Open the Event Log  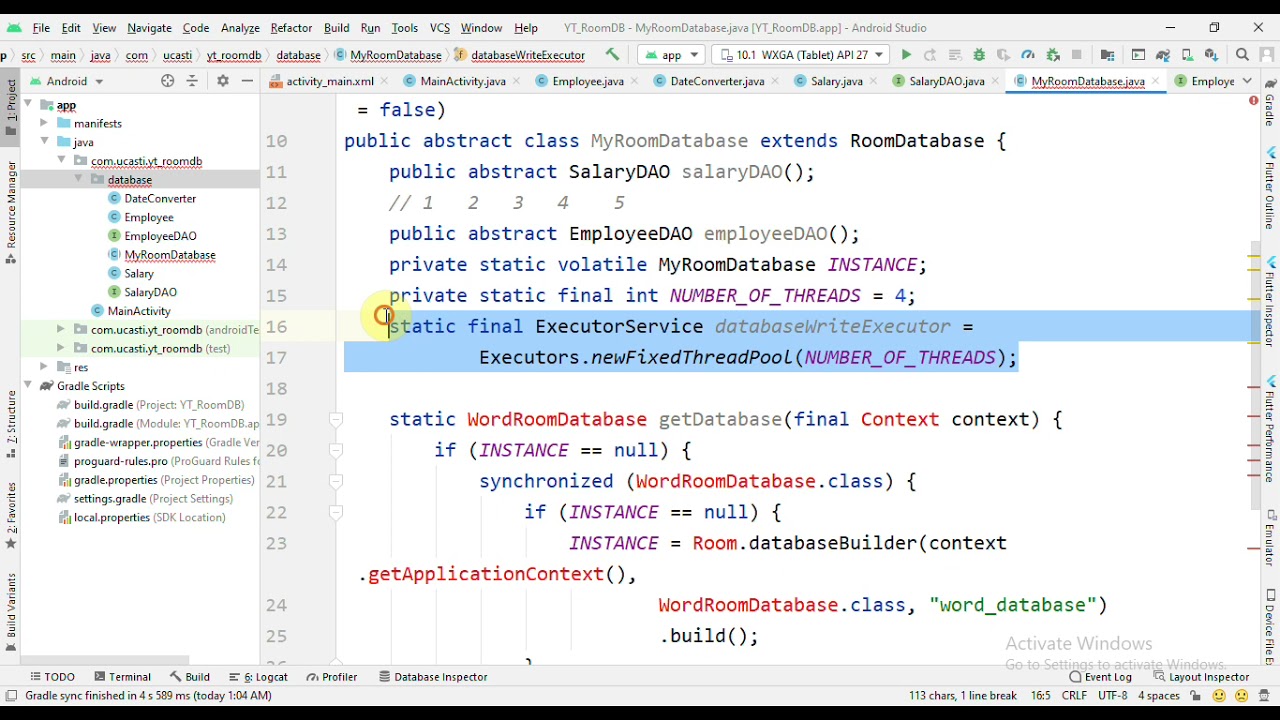pos(1100,677)
